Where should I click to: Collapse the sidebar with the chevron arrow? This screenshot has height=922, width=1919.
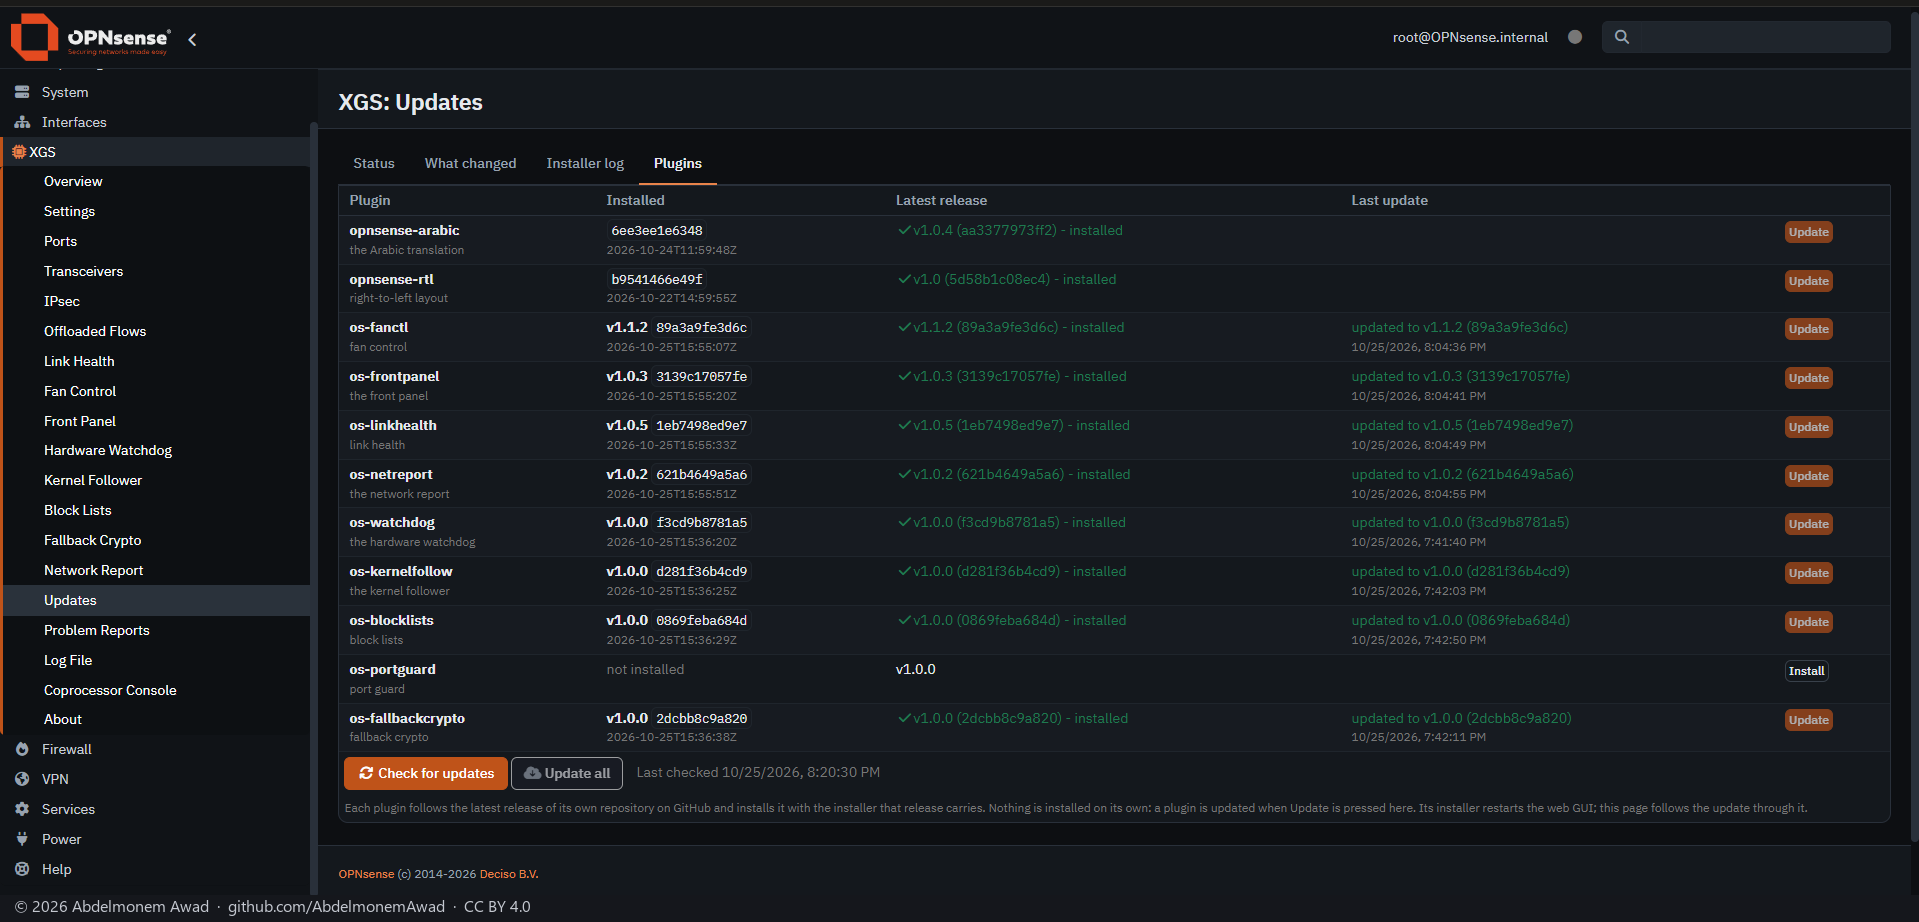[x=192, y=39]
